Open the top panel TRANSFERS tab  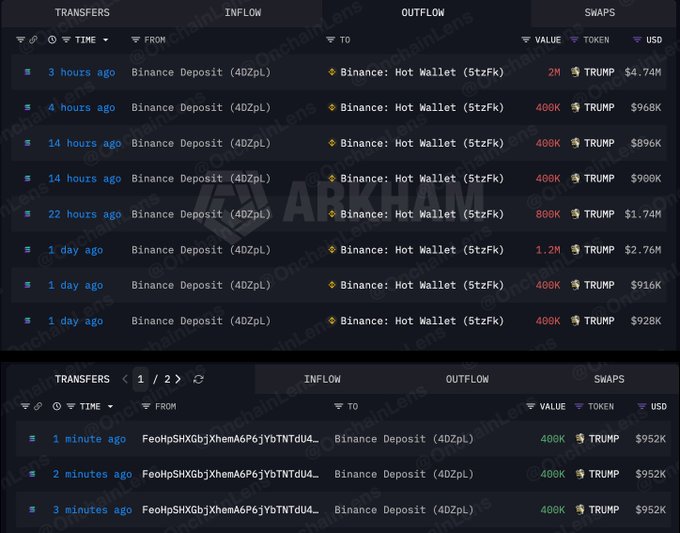[x=82, y=13]
